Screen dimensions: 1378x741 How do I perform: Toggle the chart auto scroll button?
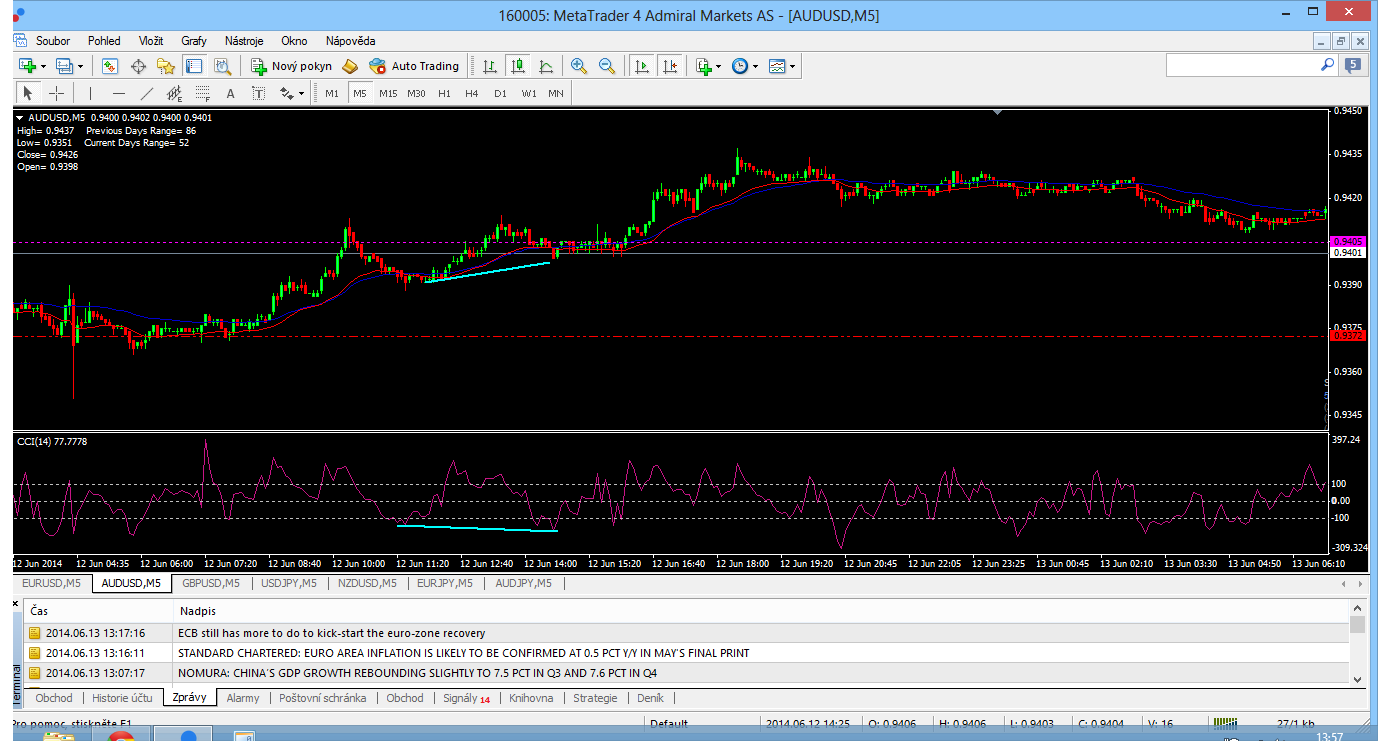(x=642, y=66)
